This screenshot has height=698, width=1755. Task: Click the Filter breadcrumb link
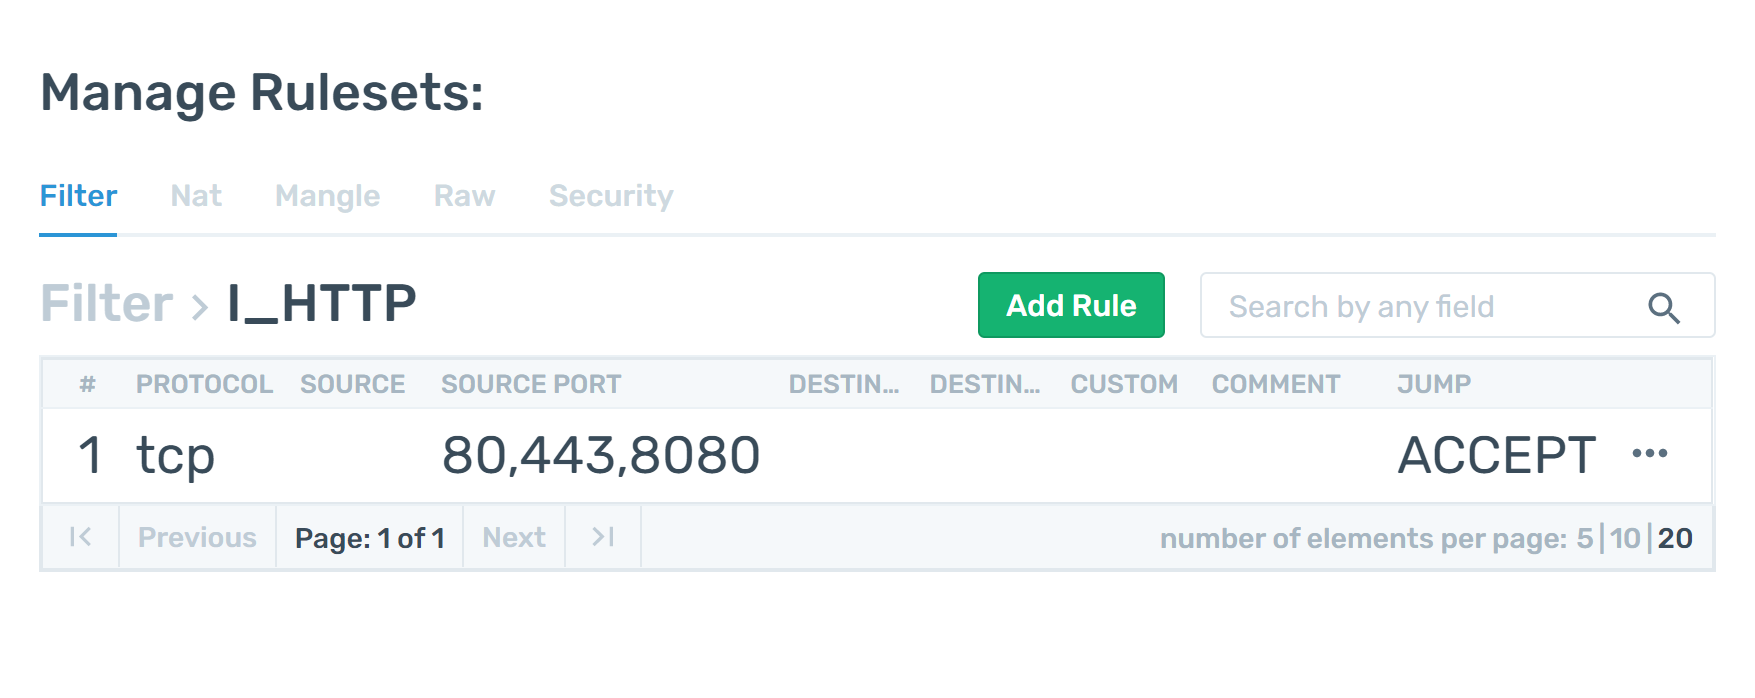tap(107, 304)
